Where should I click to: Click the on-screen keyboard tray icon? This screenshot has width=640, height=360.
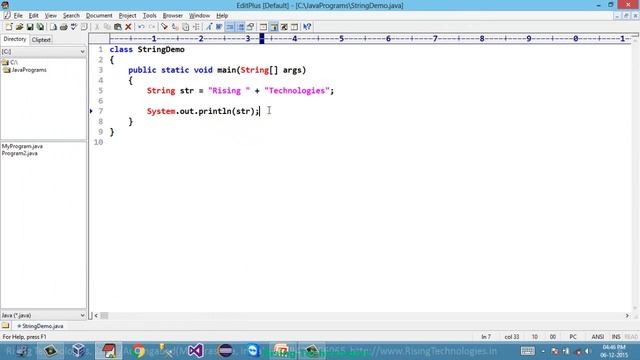(527, 351)
